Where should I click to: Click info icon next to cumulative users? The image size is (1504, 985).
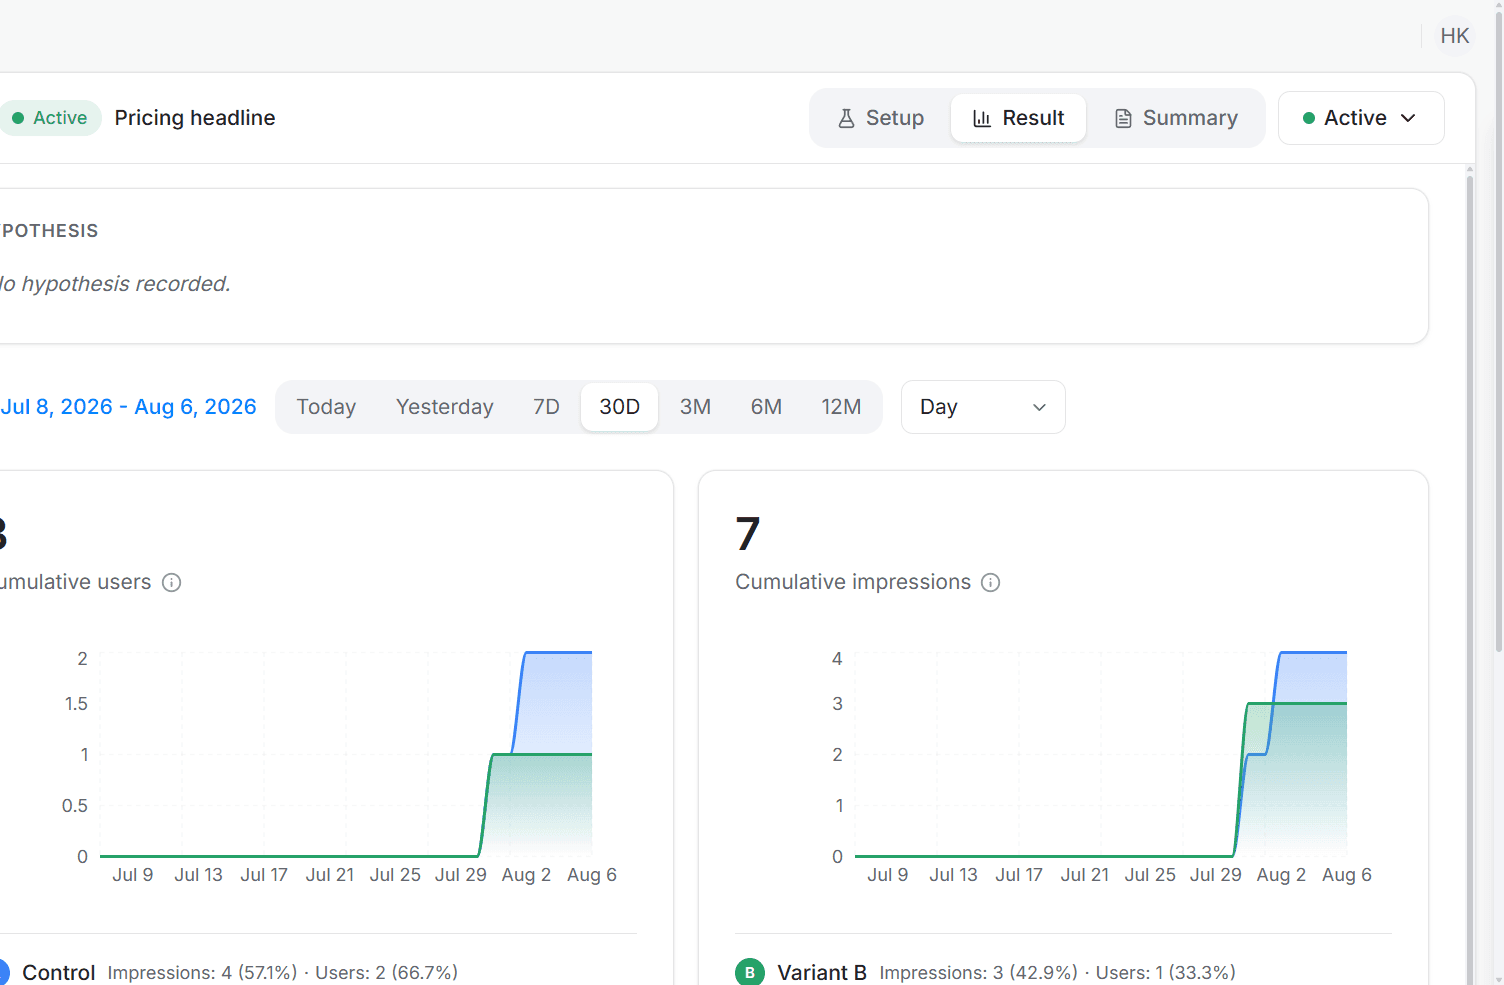tap(171, 583)
